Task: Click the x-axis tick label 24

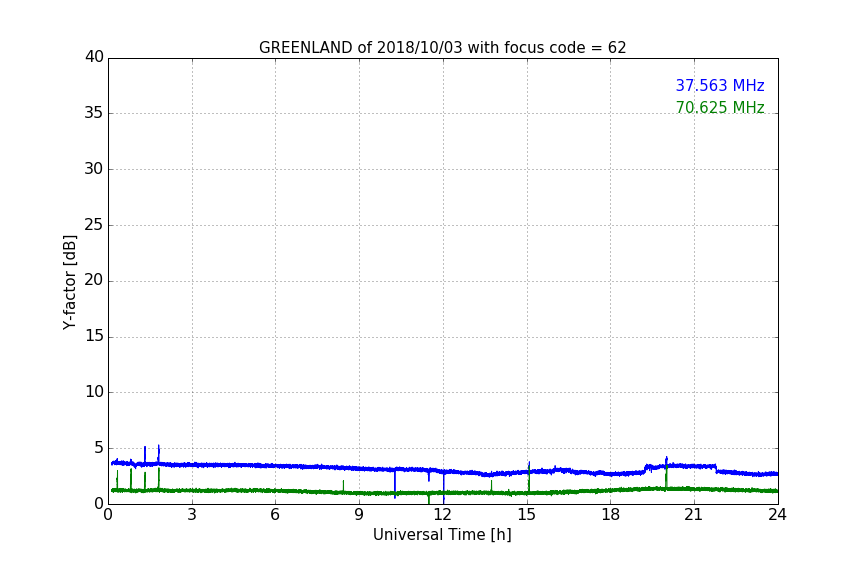Action: [x=777, y=515]
